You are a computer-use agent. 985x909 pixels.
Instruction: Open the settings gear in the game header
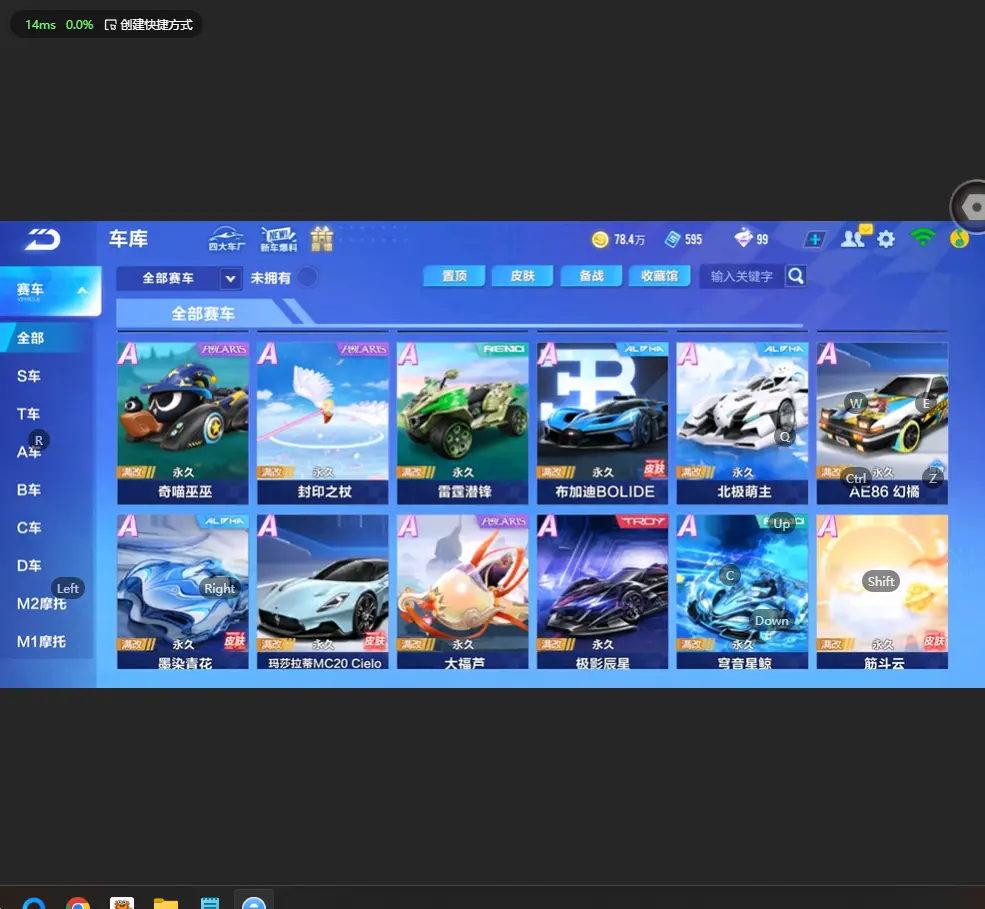(886, 239)
